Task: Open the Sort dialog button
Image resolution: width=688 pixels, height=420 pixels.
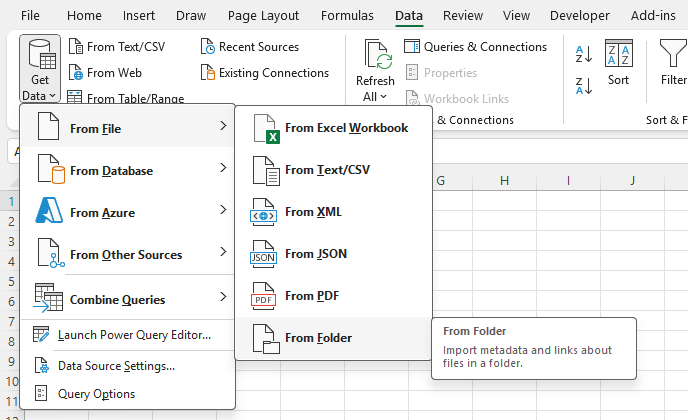Action: pos(618,62)
